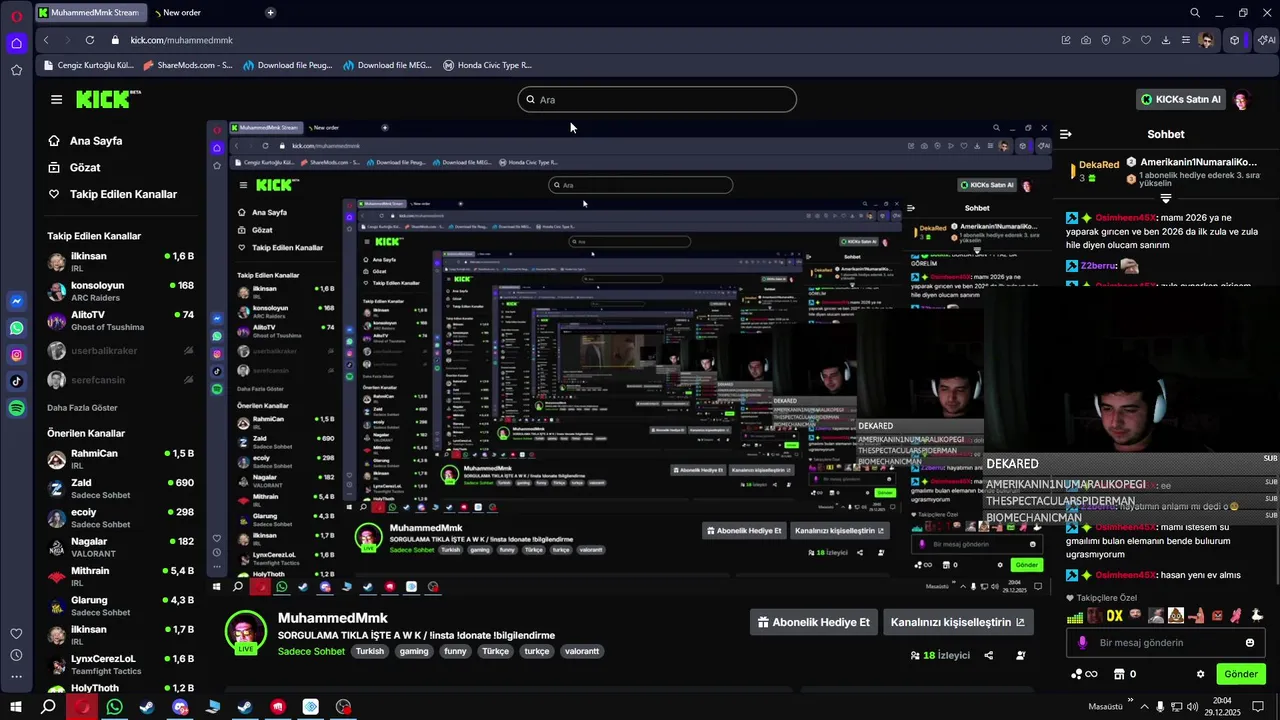Expand the gift leaderboard chevron
The height and width of the screenshot is (720, 1280).
click(x=1166, y=199)
